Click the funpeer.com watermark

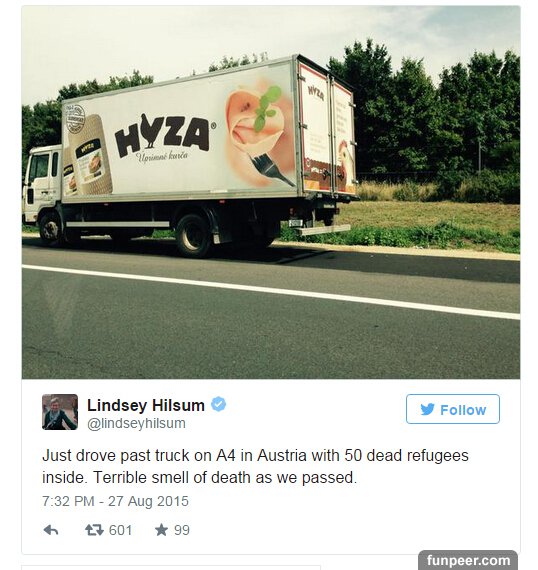[468, 560]
